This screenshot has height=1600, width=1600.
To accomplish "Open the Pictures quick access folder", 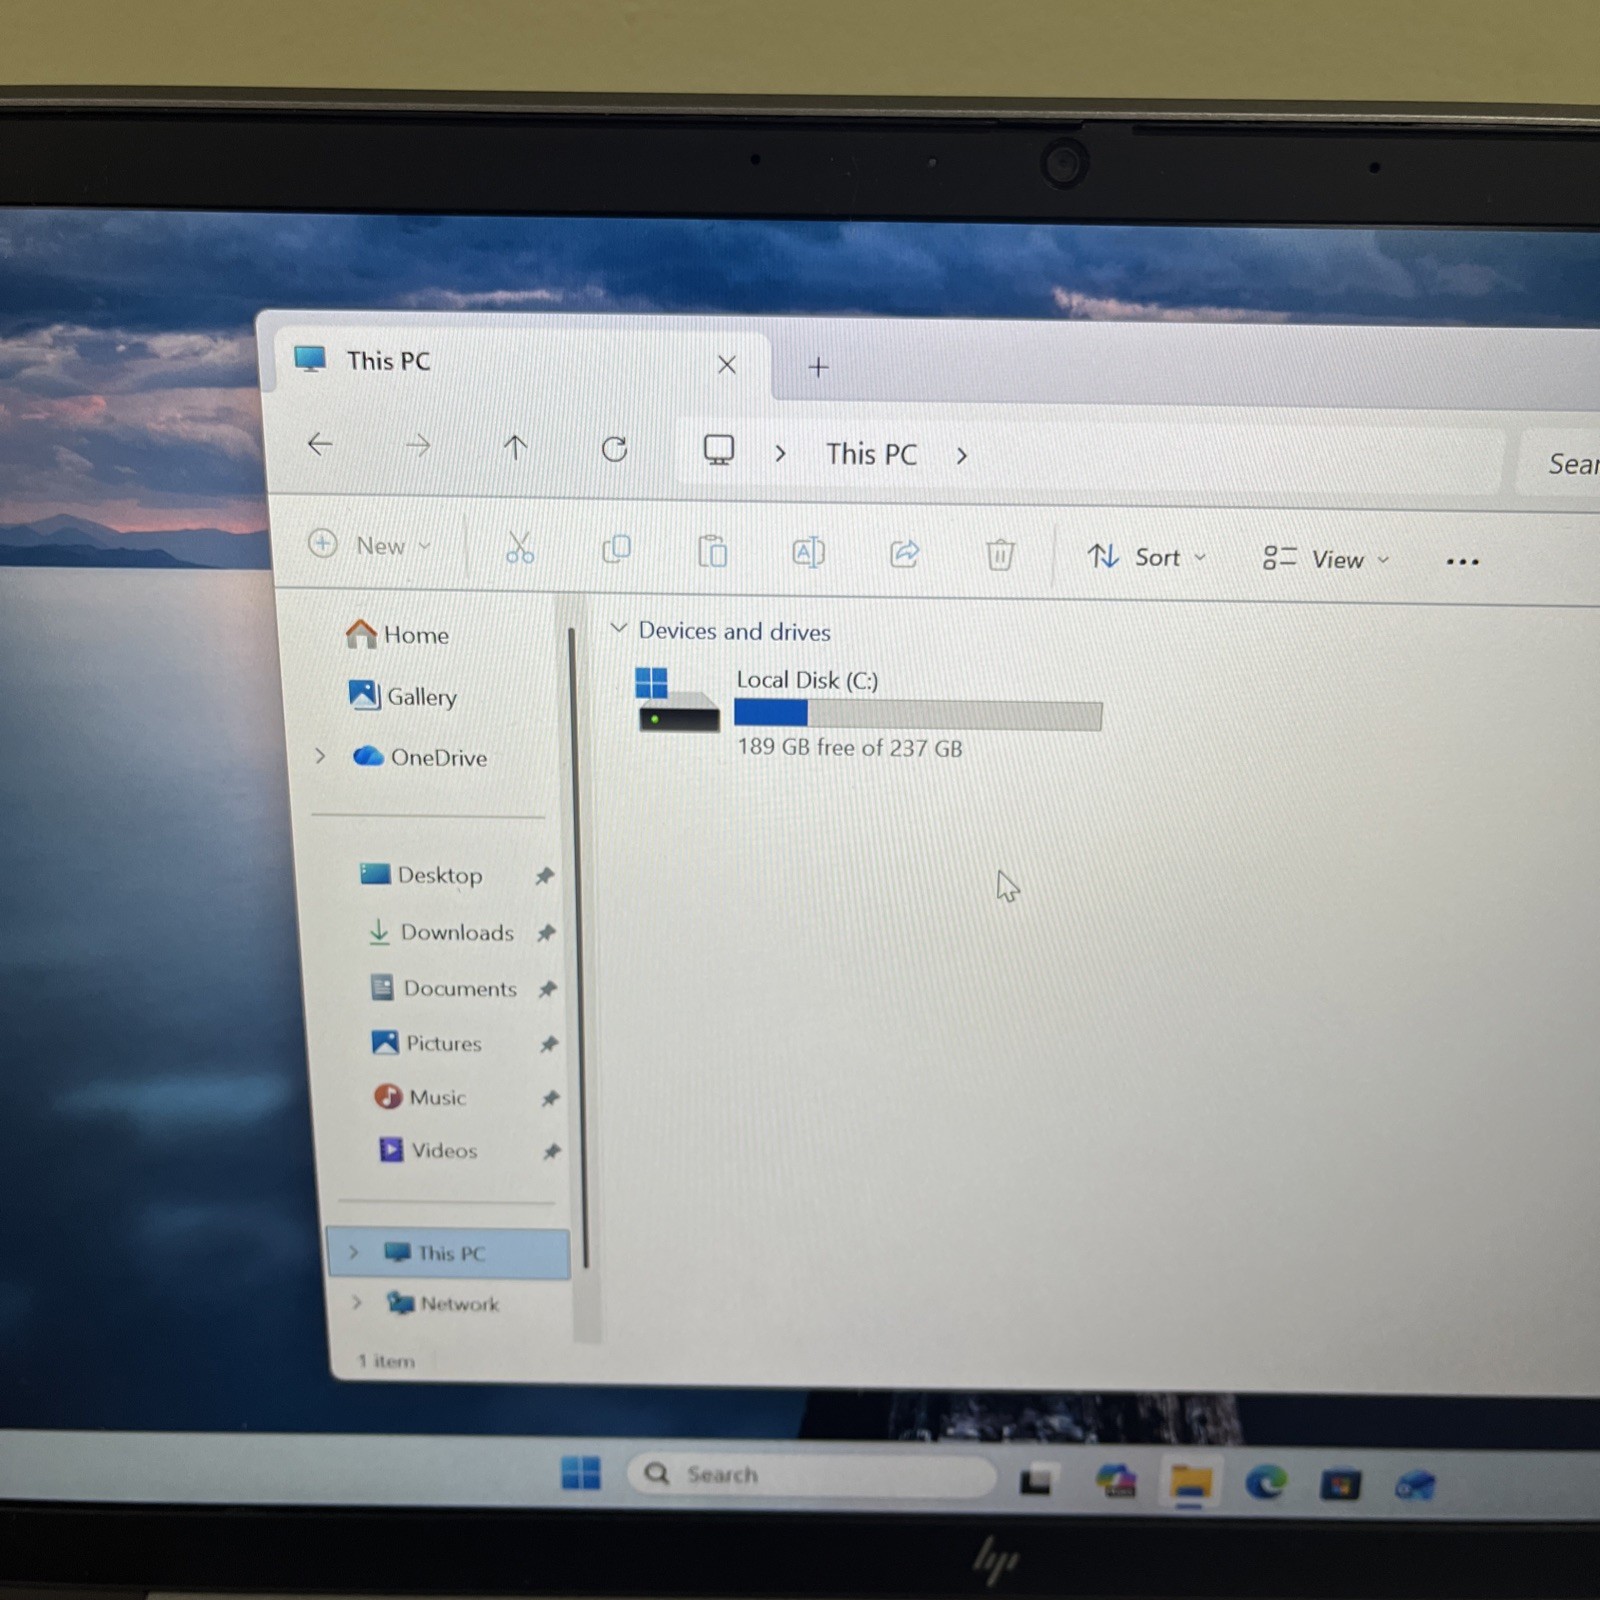I will (x=427, y=1043).
